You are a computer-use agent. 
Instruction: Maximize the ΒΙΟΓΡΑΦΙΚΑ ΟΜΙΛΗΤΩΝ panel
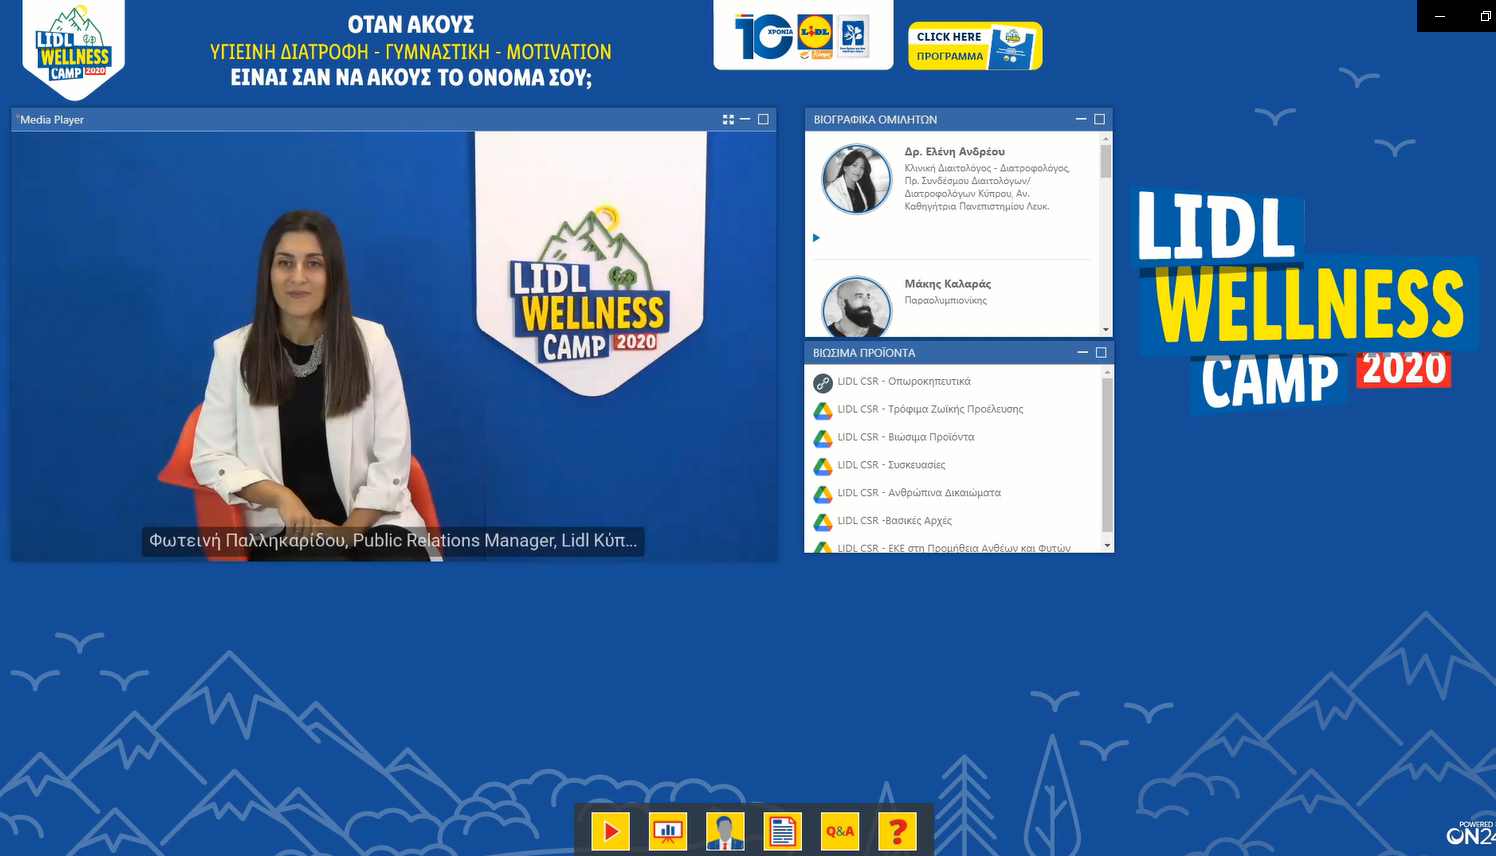click(x=1100, y=119)
